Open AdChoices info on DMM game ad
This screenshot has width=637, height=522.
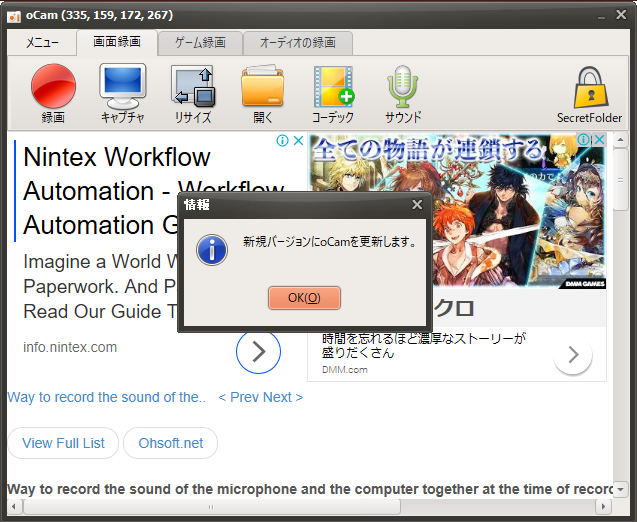coord(583,140)
